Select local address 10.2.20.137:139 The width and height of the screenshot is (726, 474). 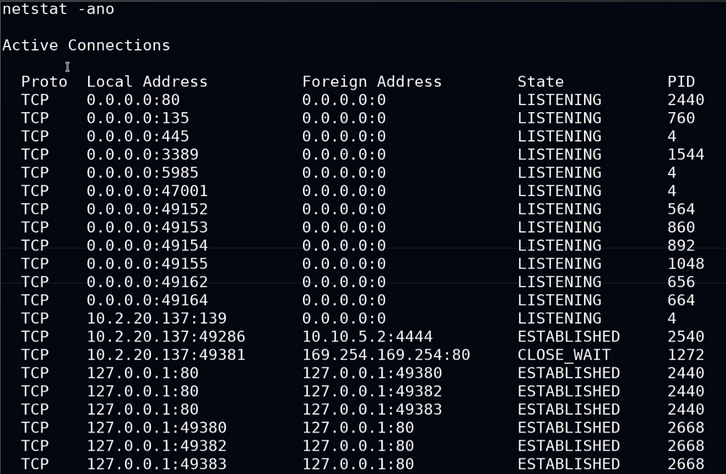[x=156, y=318]
